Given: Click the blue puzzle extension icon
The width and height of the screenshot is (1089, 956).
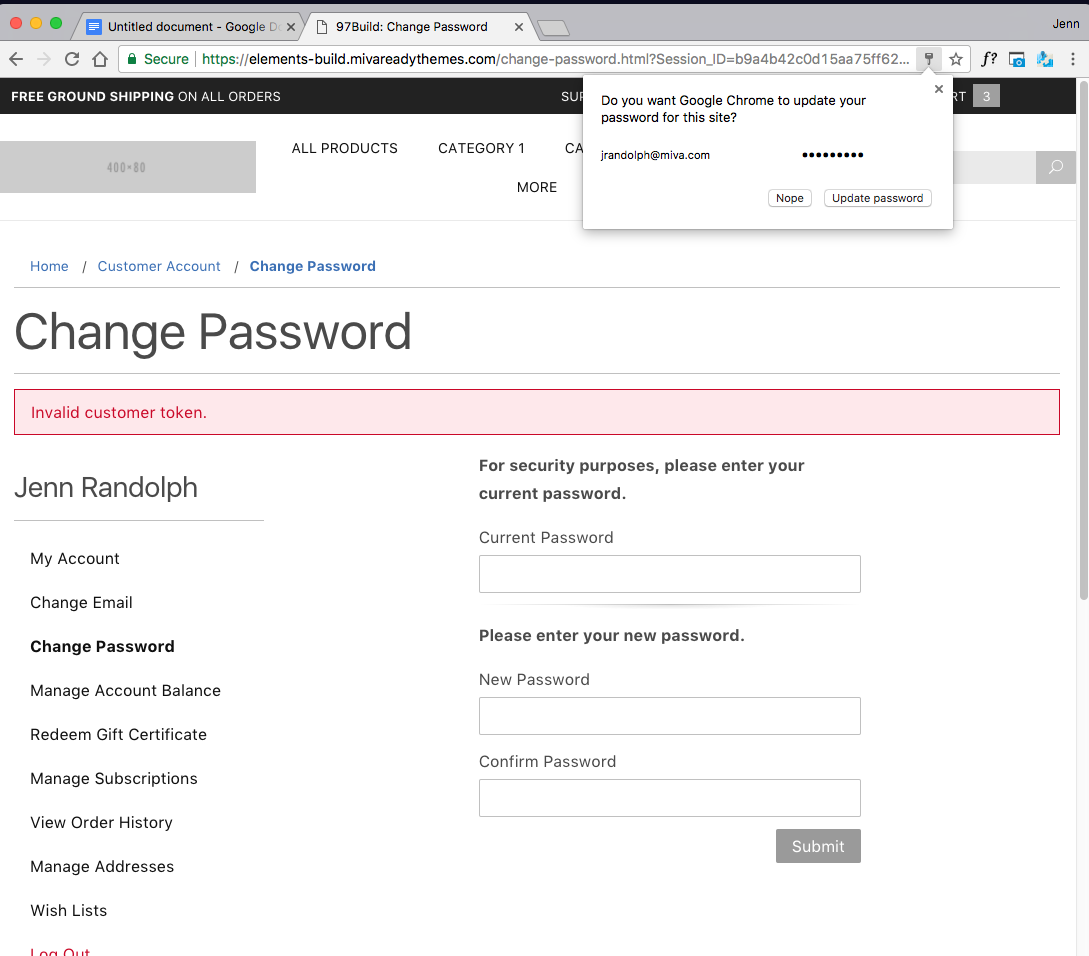Looking at the screenshot, I should pyautogui.click(x=1045, y=59).
